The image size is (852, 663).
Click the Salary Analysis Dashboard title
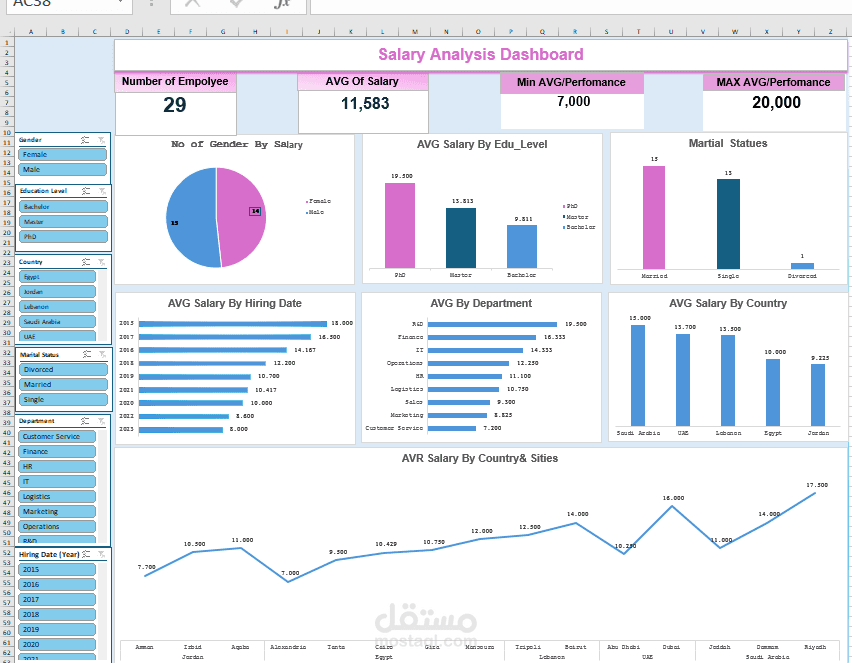coord(481,54)
